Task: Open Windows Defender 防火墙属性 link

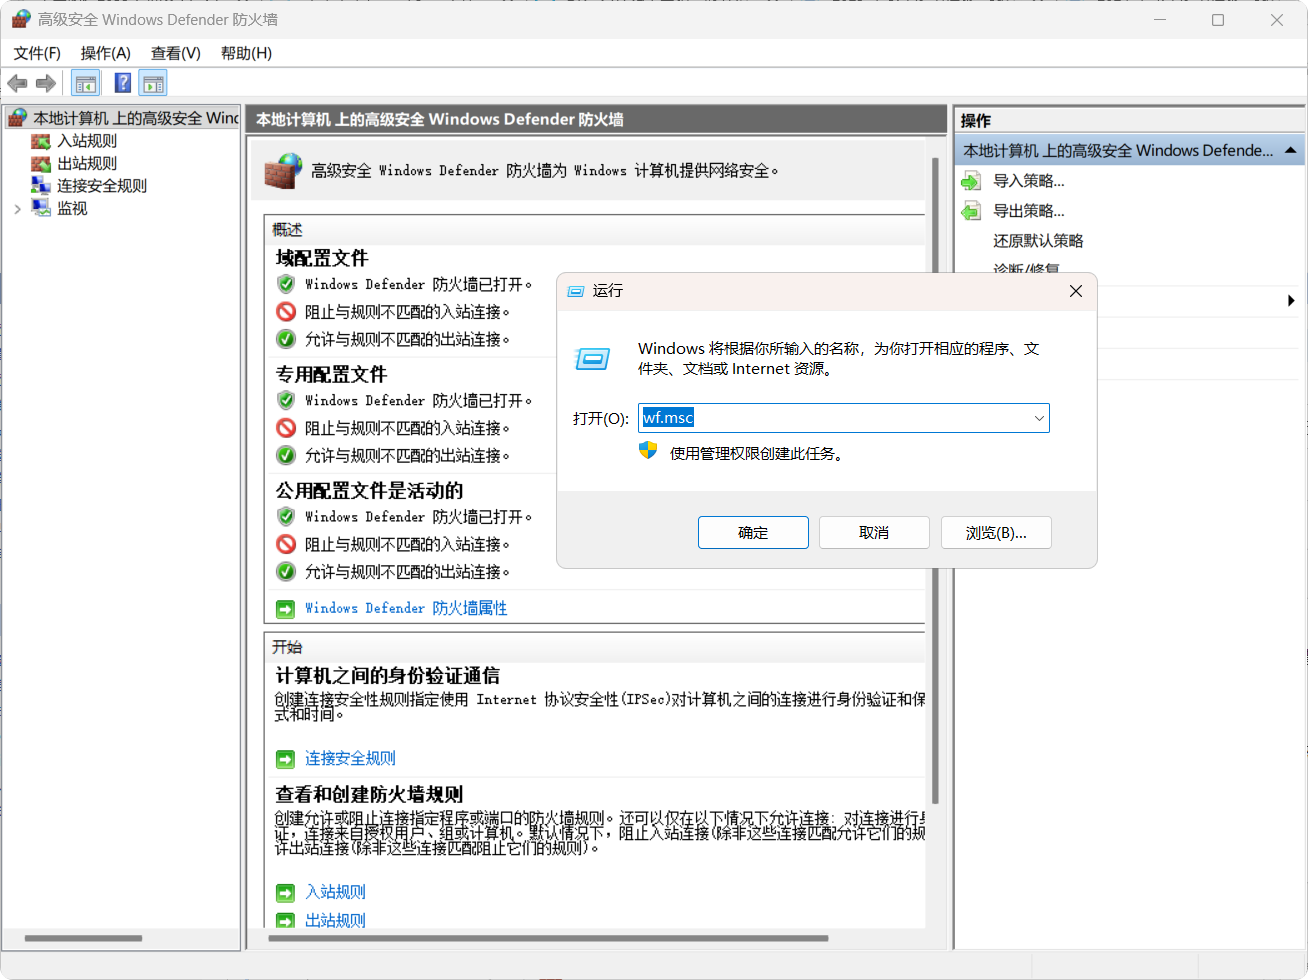Action: click(x=406, y=608)
